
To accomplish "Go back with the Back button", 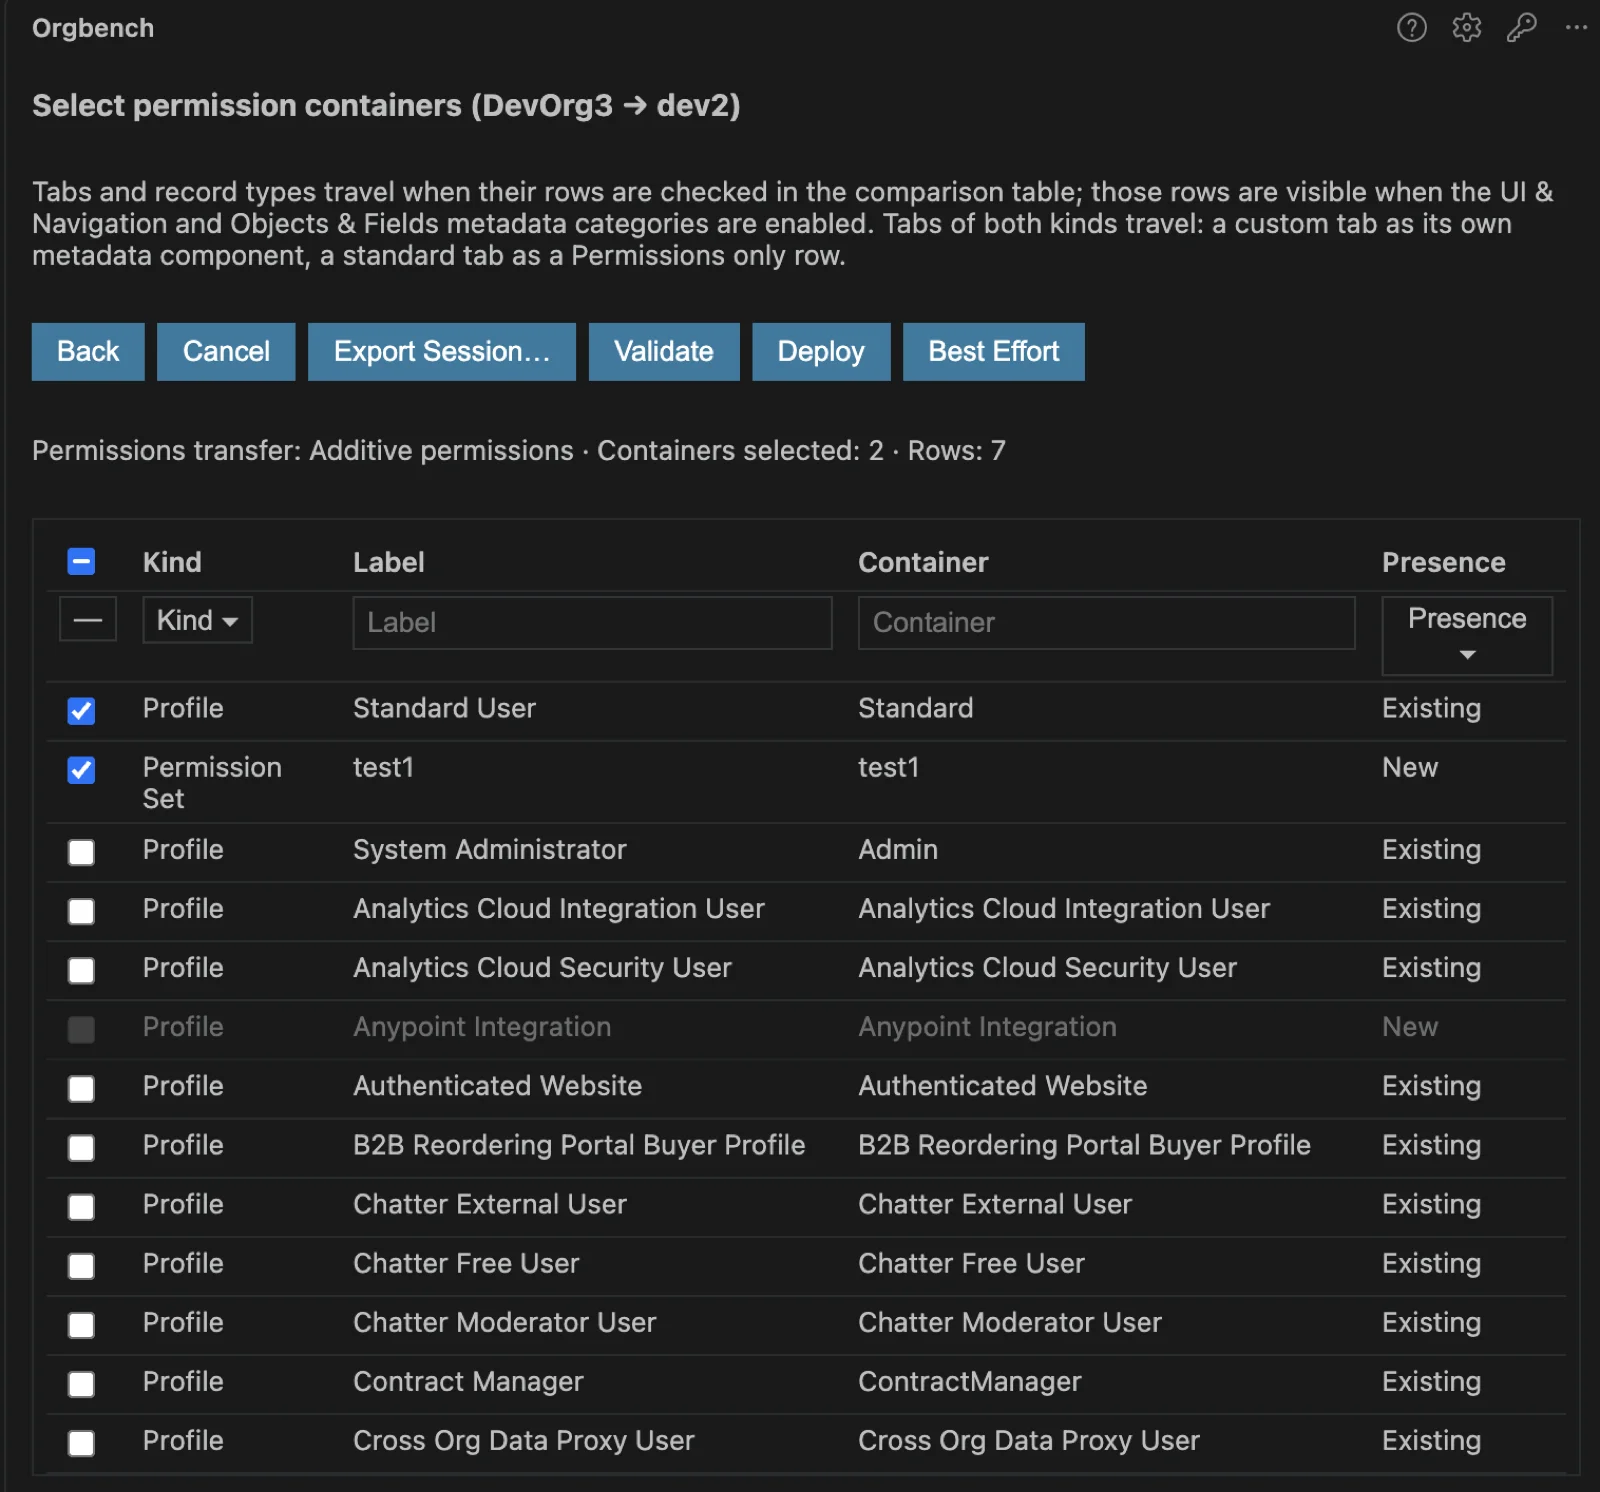I will [x=88, y=351].
